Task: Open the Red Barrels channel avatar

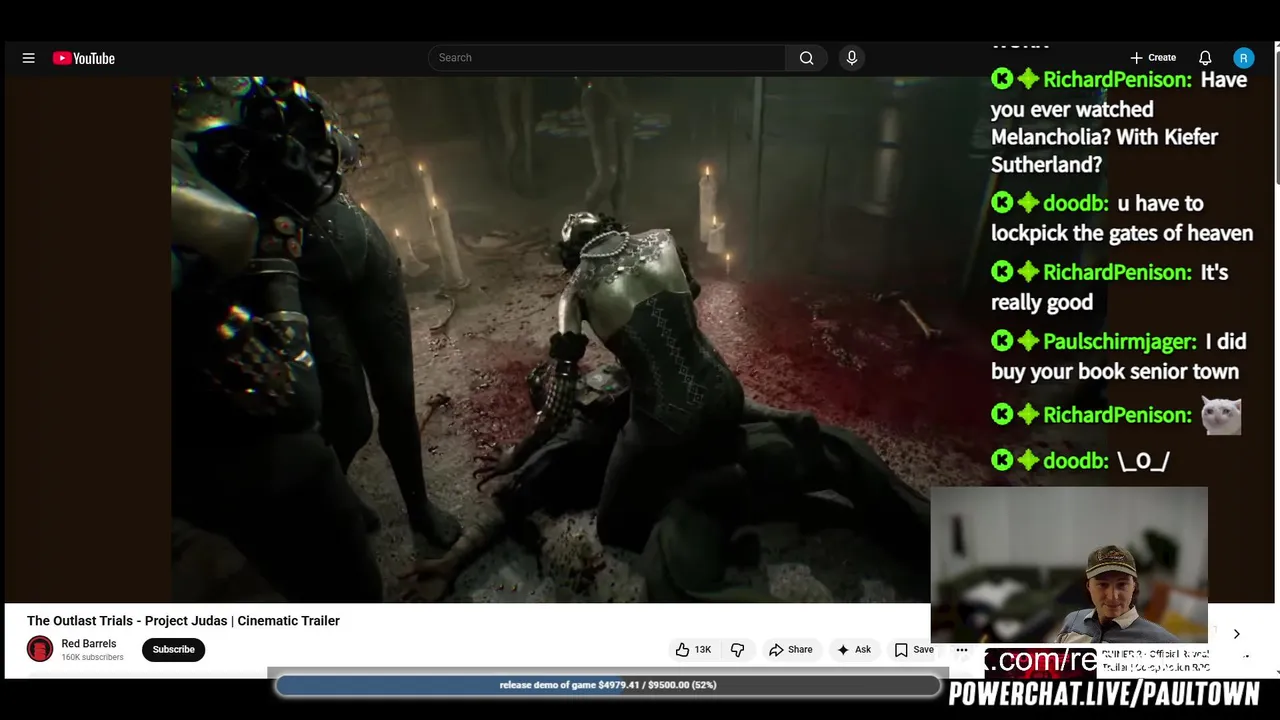Action: click(x=40, y=650)
